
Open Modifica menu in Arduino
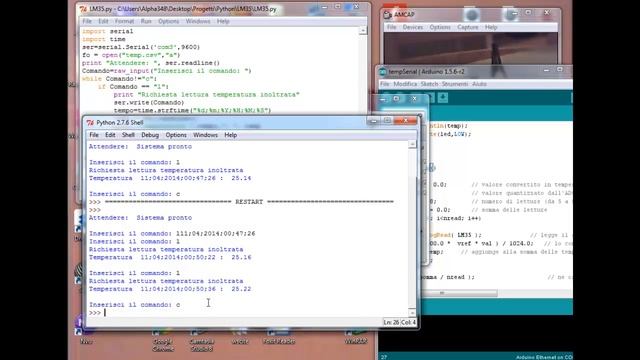pos(405,84)
